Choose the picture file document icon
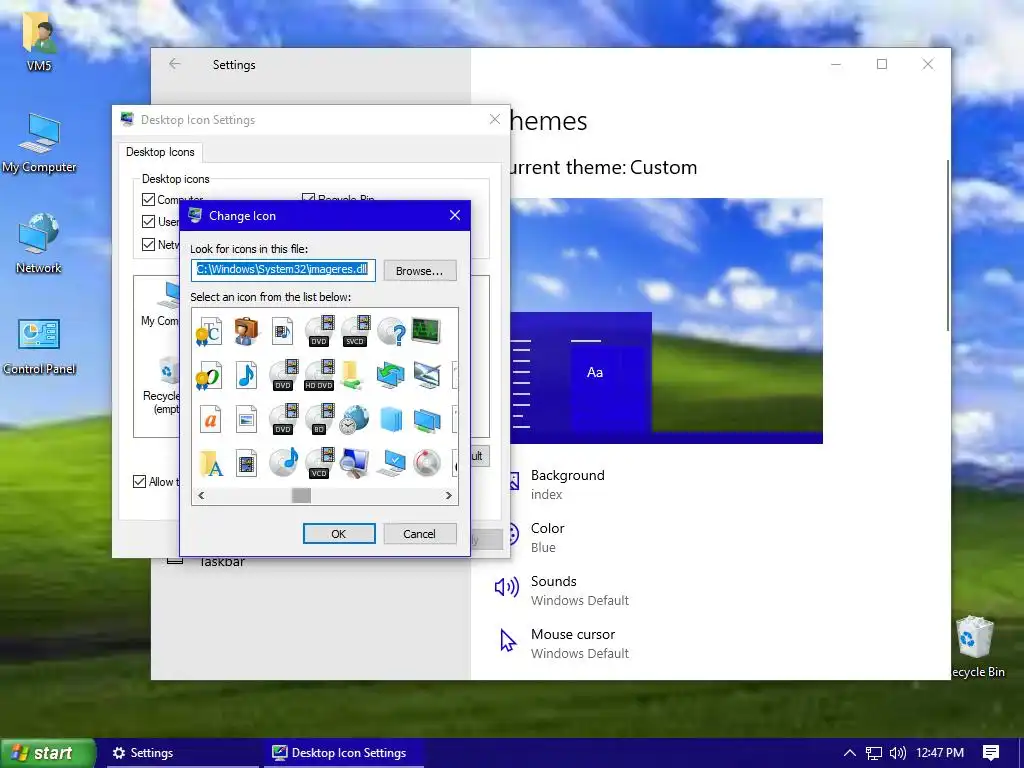Screen dimensions: 1024x768 click(246, 419)
